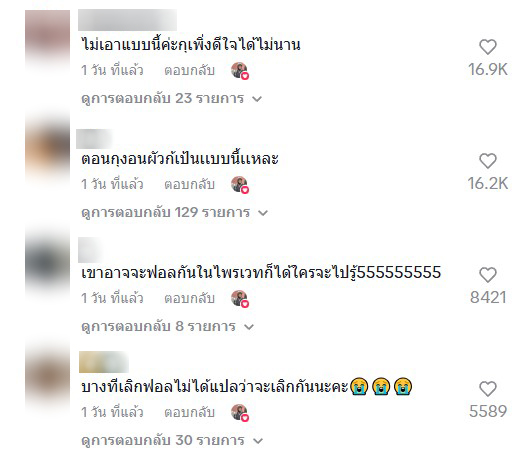
Task: Click ตอบกลับ under the first comment
Action: [189, 71]
